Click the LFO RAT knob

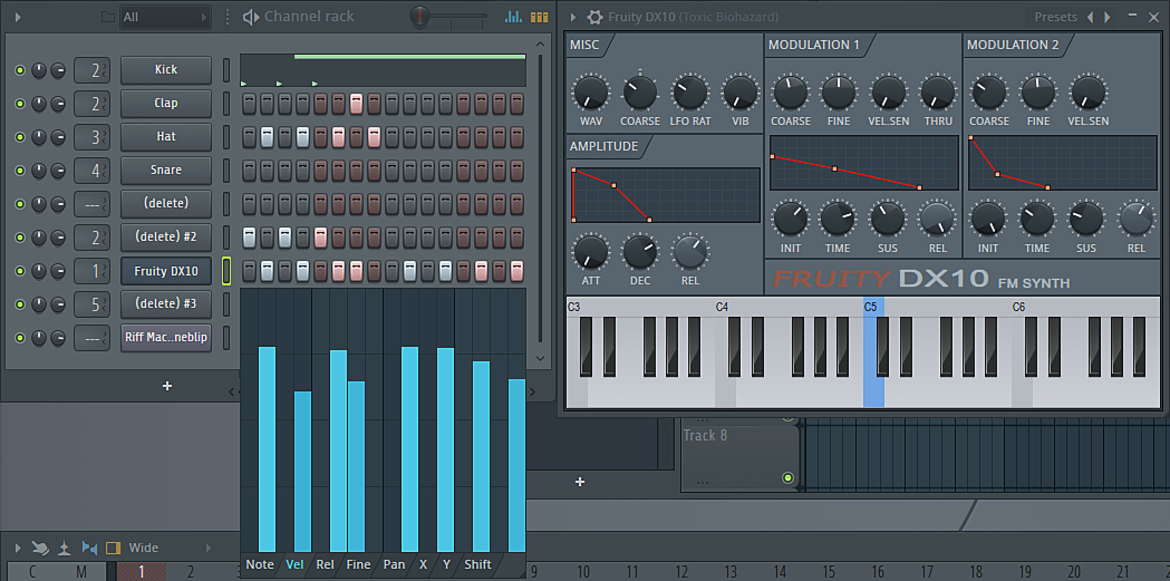690,94
